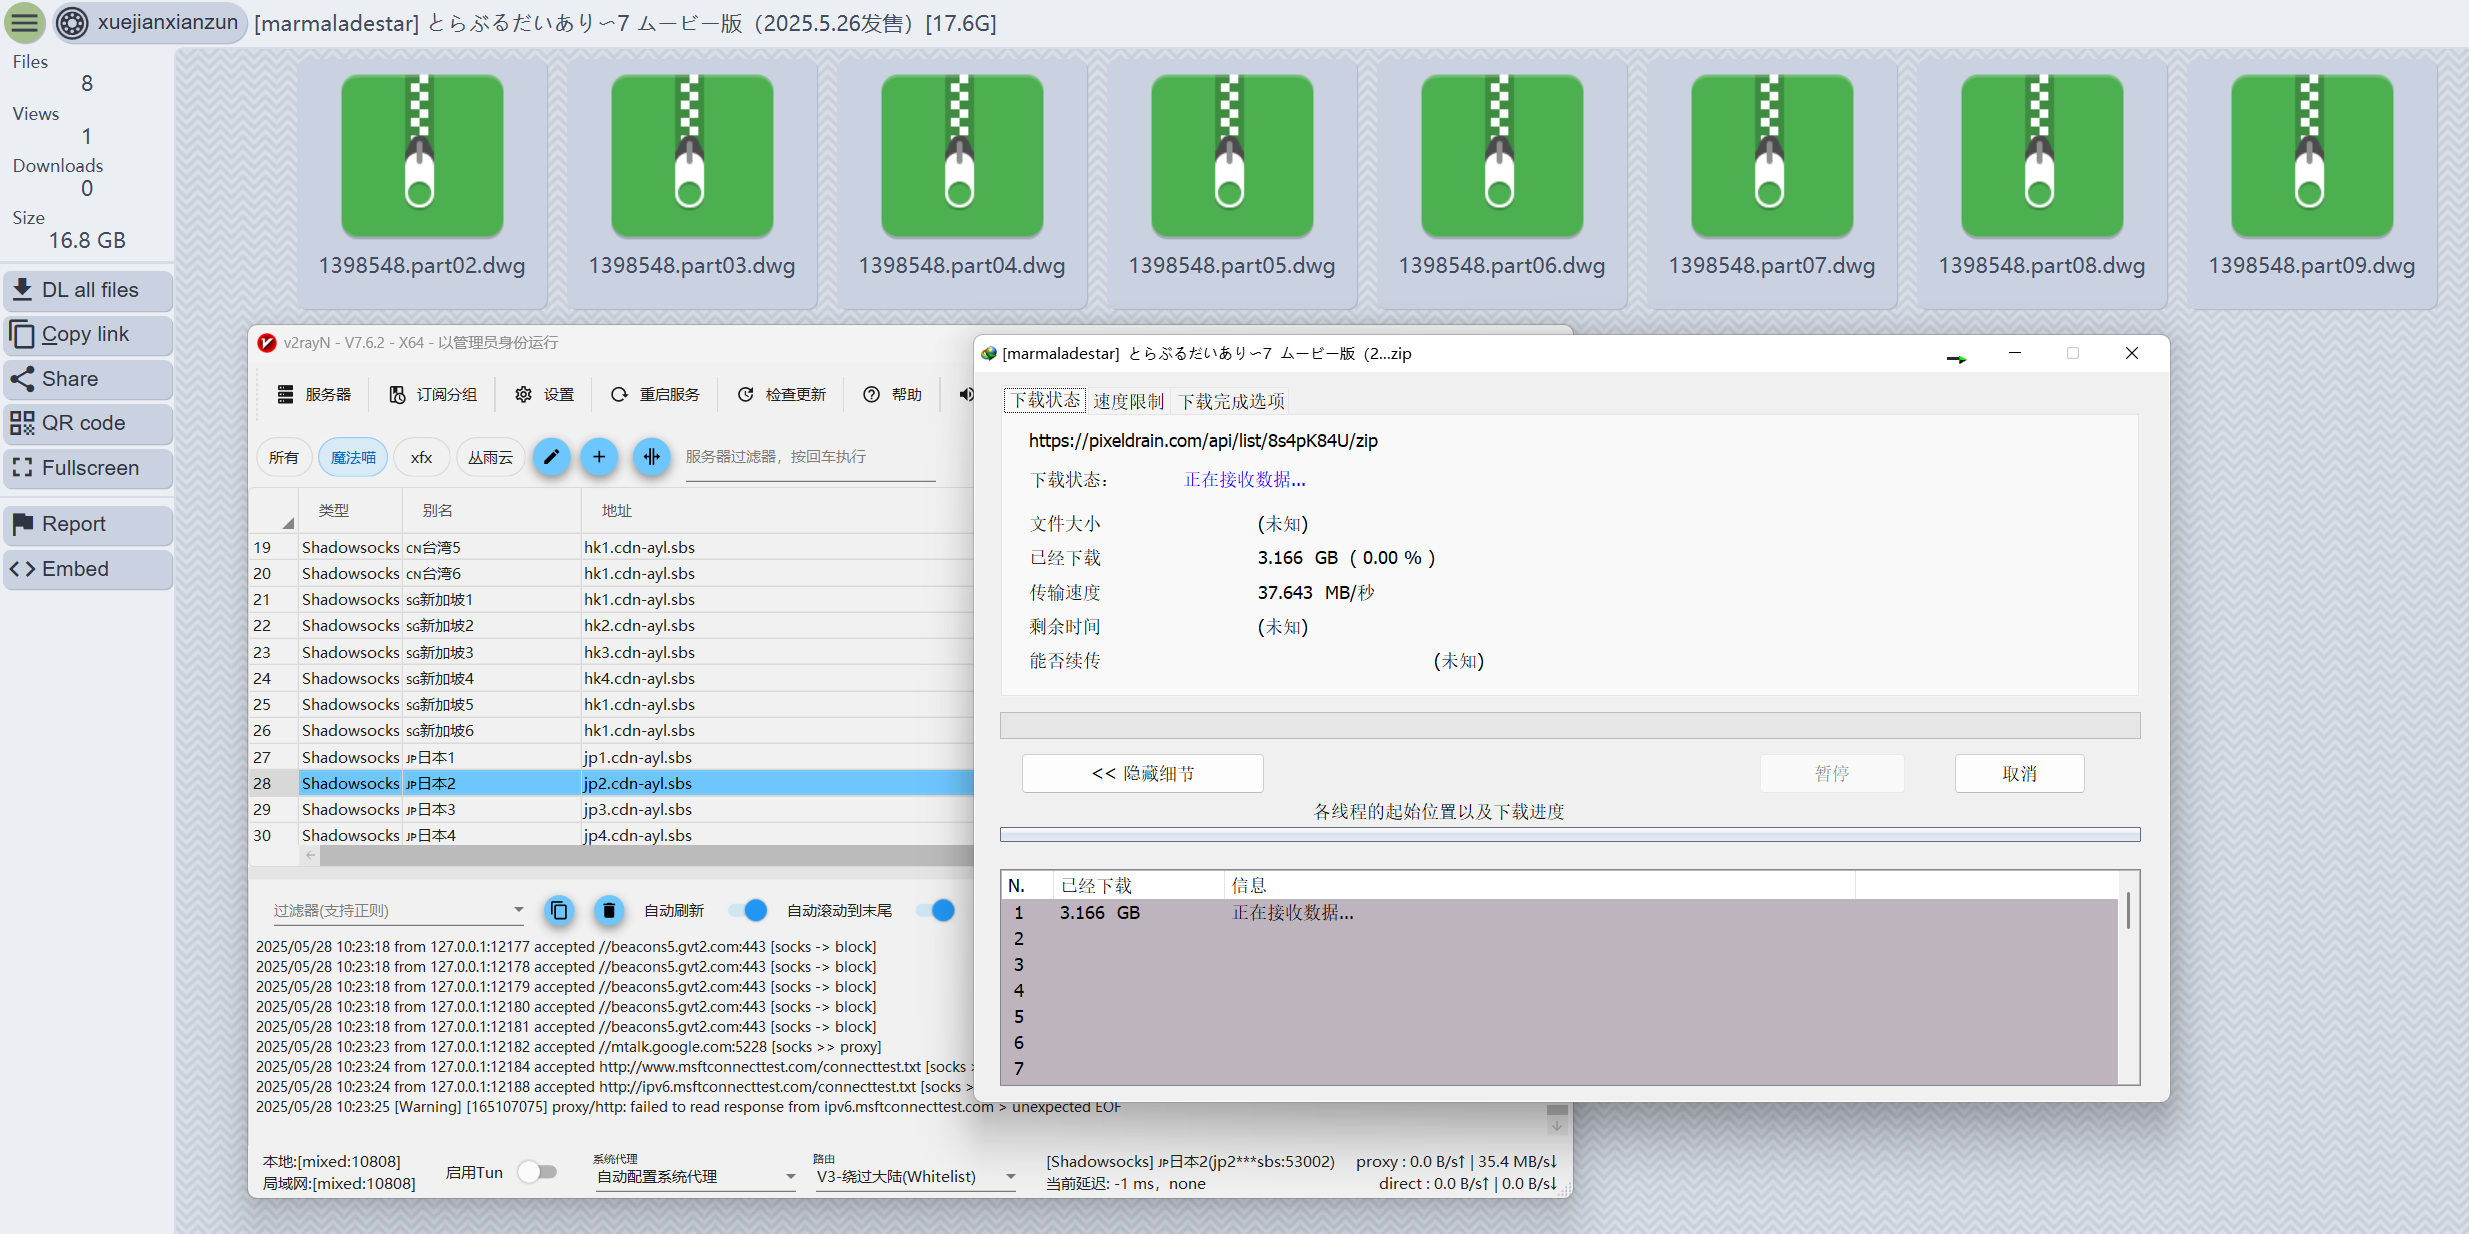Screen dimensions: 2469x1234
Task: Click 重启服务 in v2rayN toolbar
Action: [x=655, y=394]
